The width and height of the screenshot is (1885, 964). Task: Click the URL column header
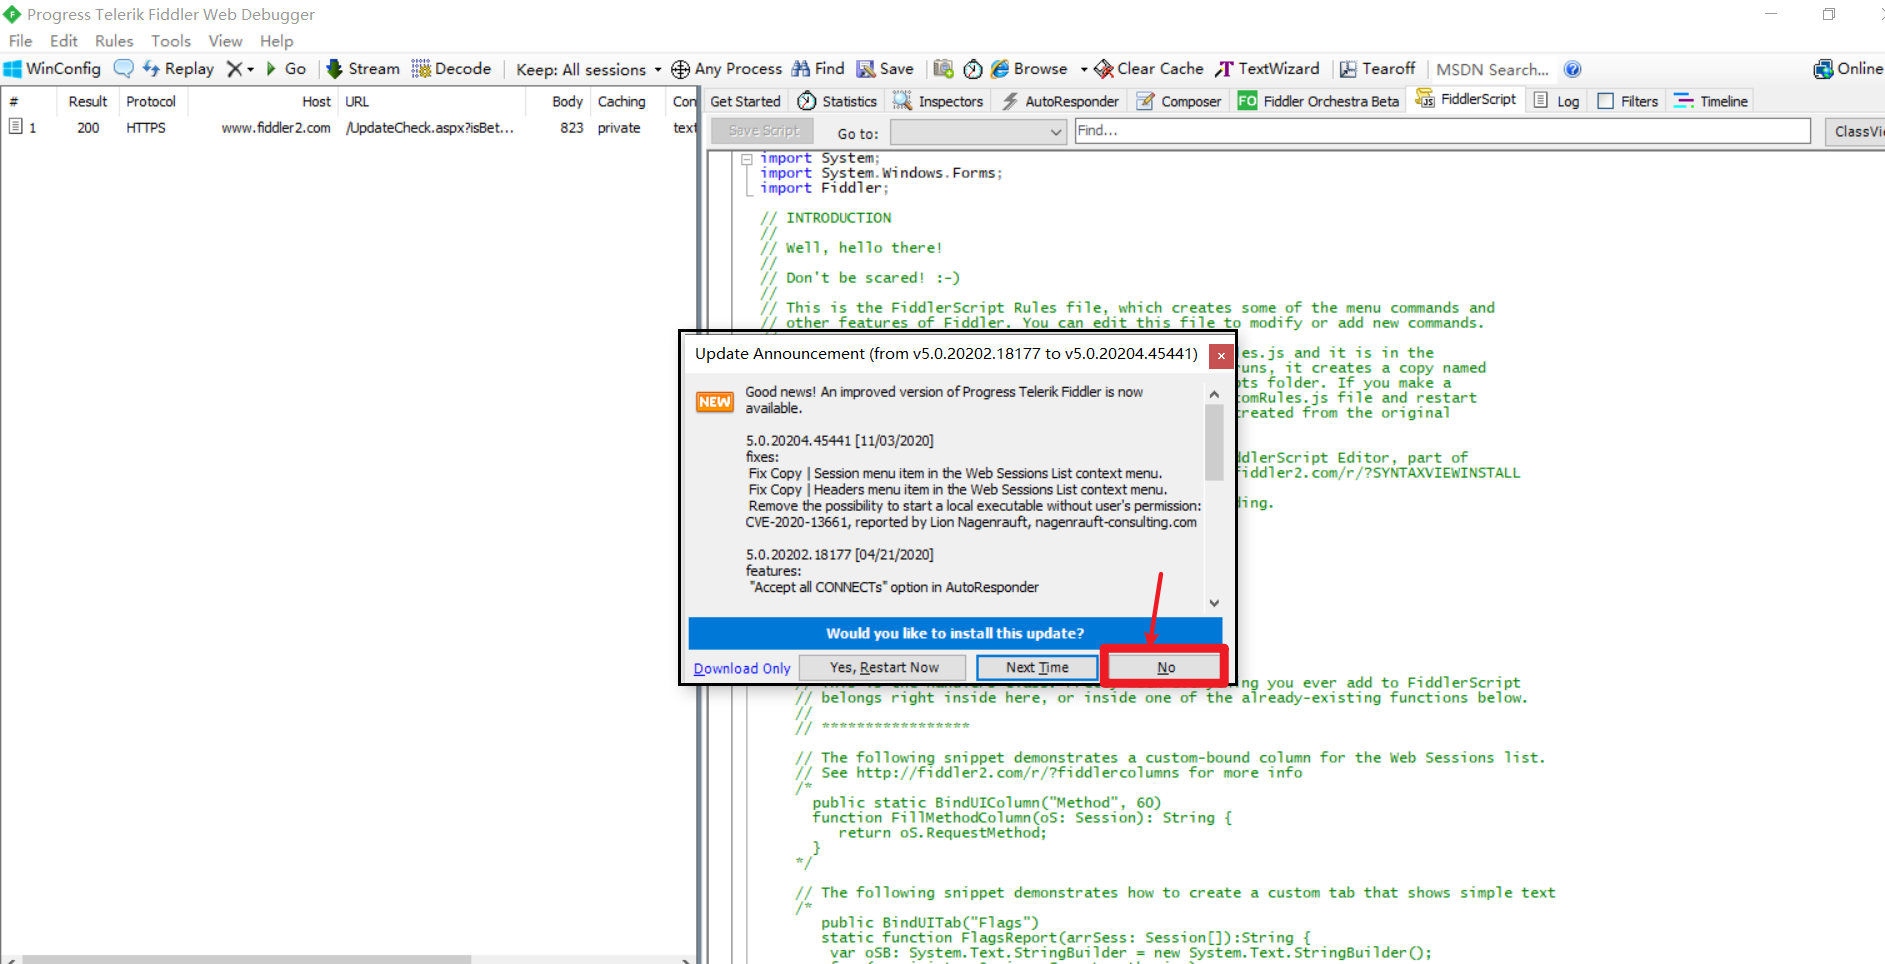pyautogui.click(x=432, y=101)
